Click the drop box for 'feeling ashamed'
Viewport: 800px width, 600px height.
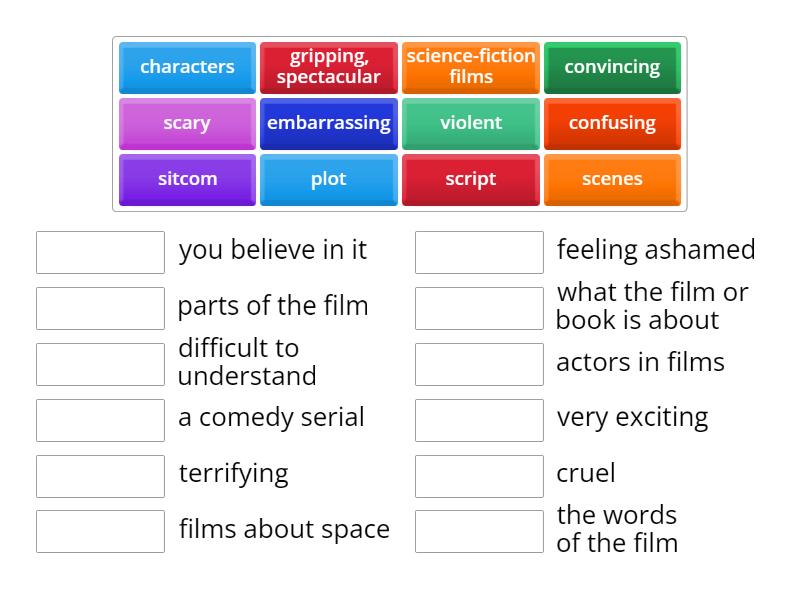[x=479, y=252]
